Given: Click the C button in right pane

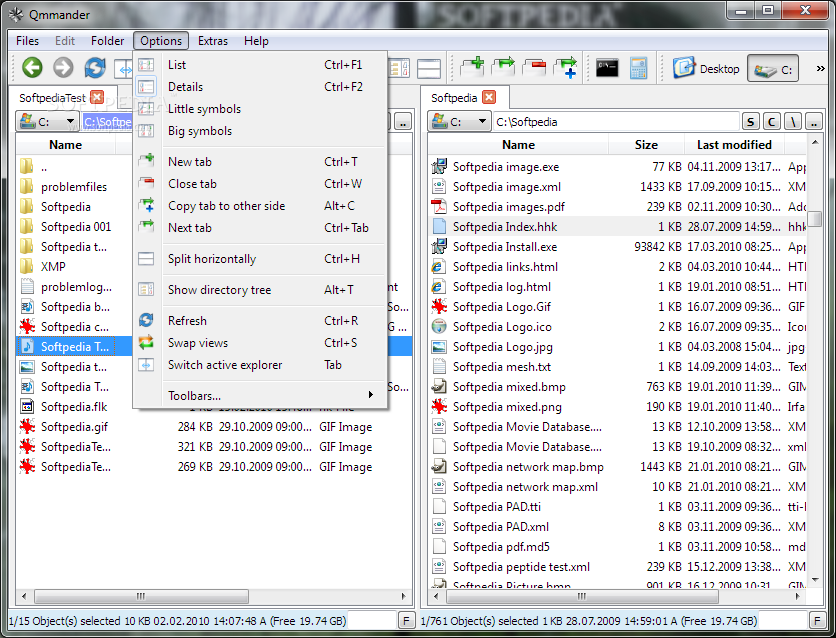Looking at the screenshot, I should (x=771, y=122).
